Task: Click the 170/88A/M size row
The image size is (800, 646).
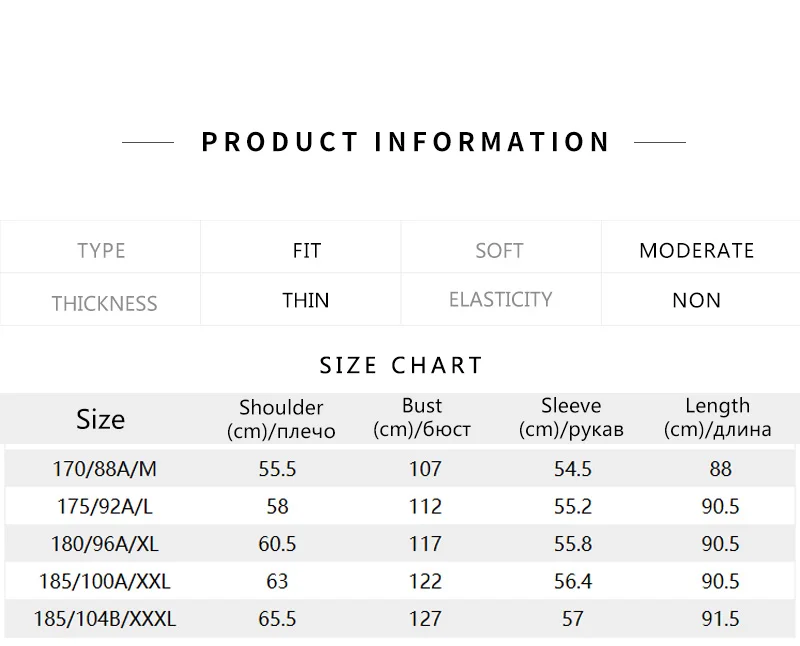Action: (x=104, y=468)
